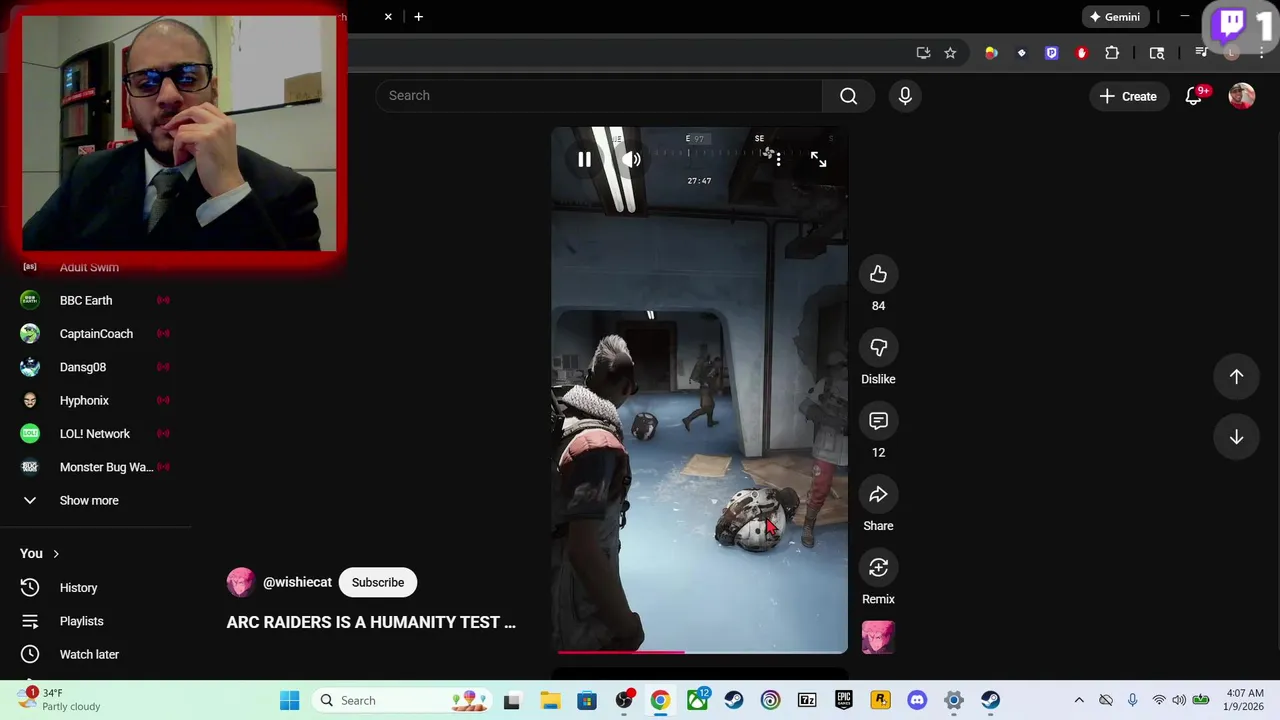Screen dimensions: 1280x720
Task: Open Settings gear in taskbar
Action: pos(954,700)
